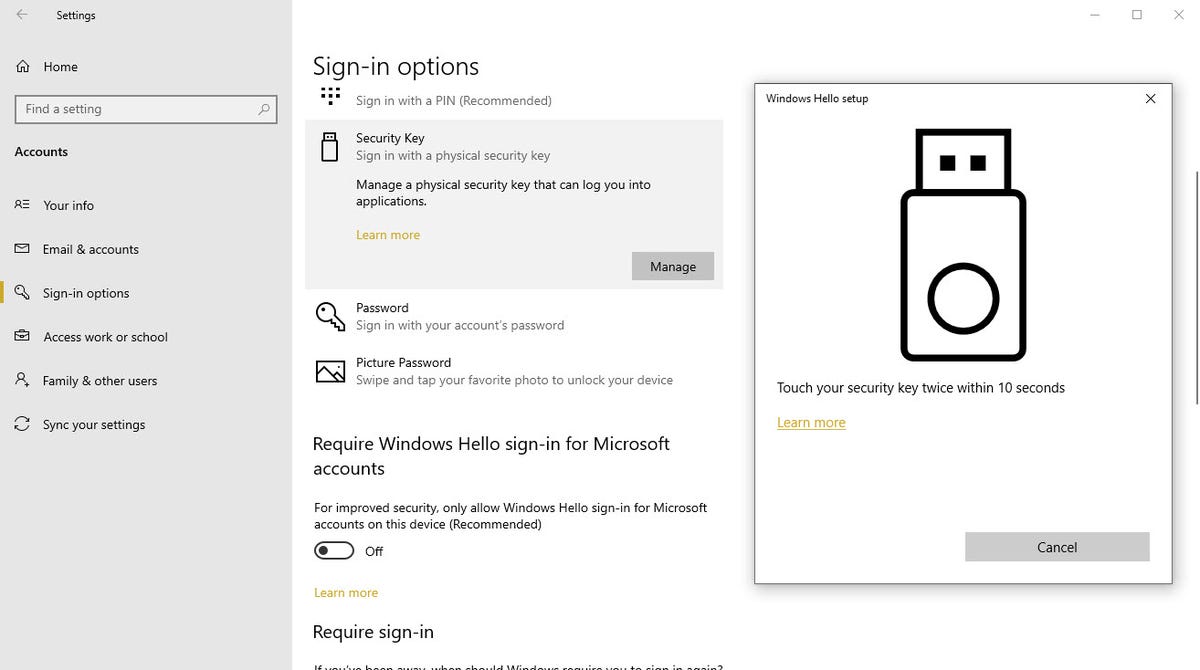Image resolution: width=1200 pixels, height=670 pixels.
Task: Close the Windows Hello setup dialog
Action: pos(1150,98)
